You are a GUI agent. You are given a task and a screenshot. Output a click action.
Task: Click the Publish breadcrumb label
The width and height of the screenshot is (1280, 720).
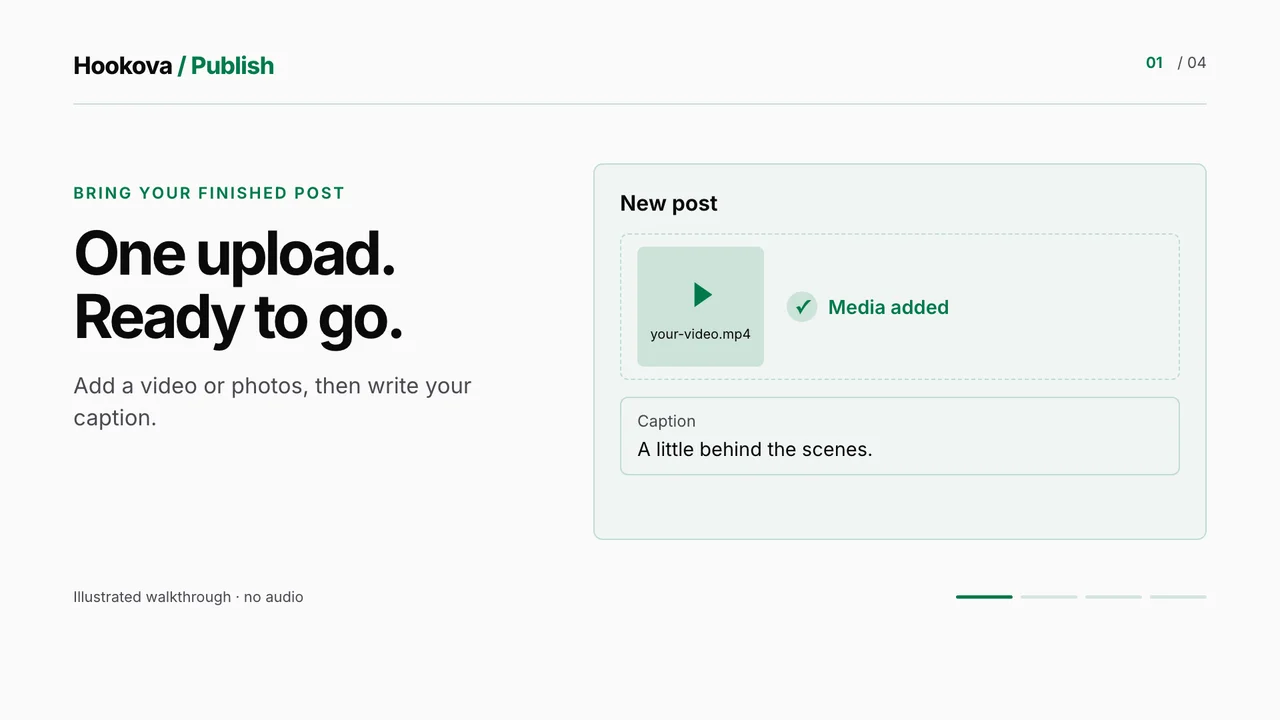pos(232,66)
